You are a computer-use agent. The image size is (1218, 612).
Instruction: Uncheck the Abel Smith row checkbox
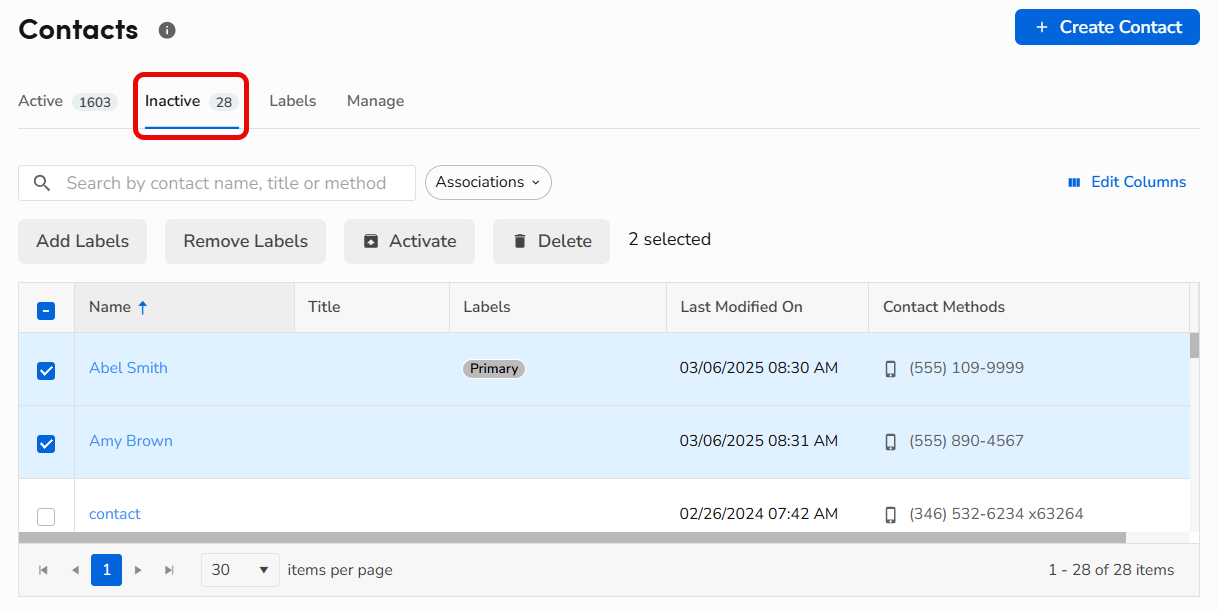click(46, 371)
